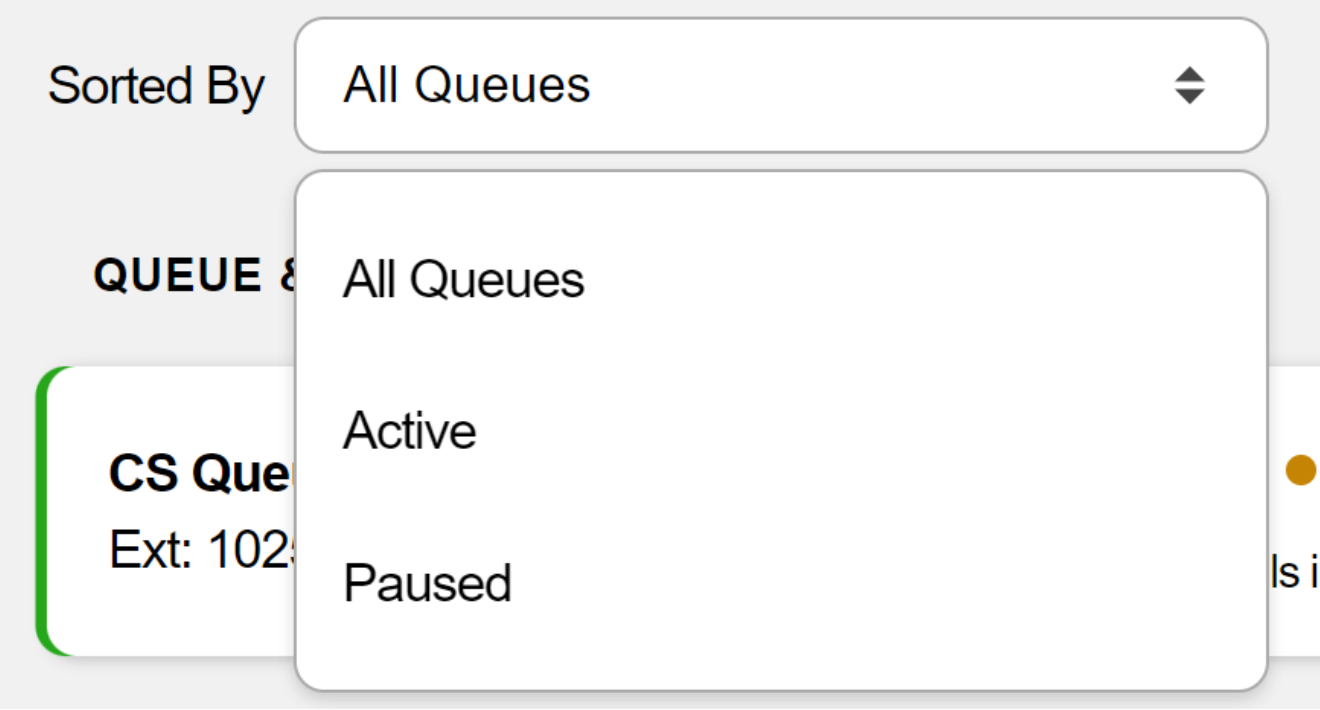
Task: Click the selected 'All Queues' value in the combo box
Action: point(467,85)
